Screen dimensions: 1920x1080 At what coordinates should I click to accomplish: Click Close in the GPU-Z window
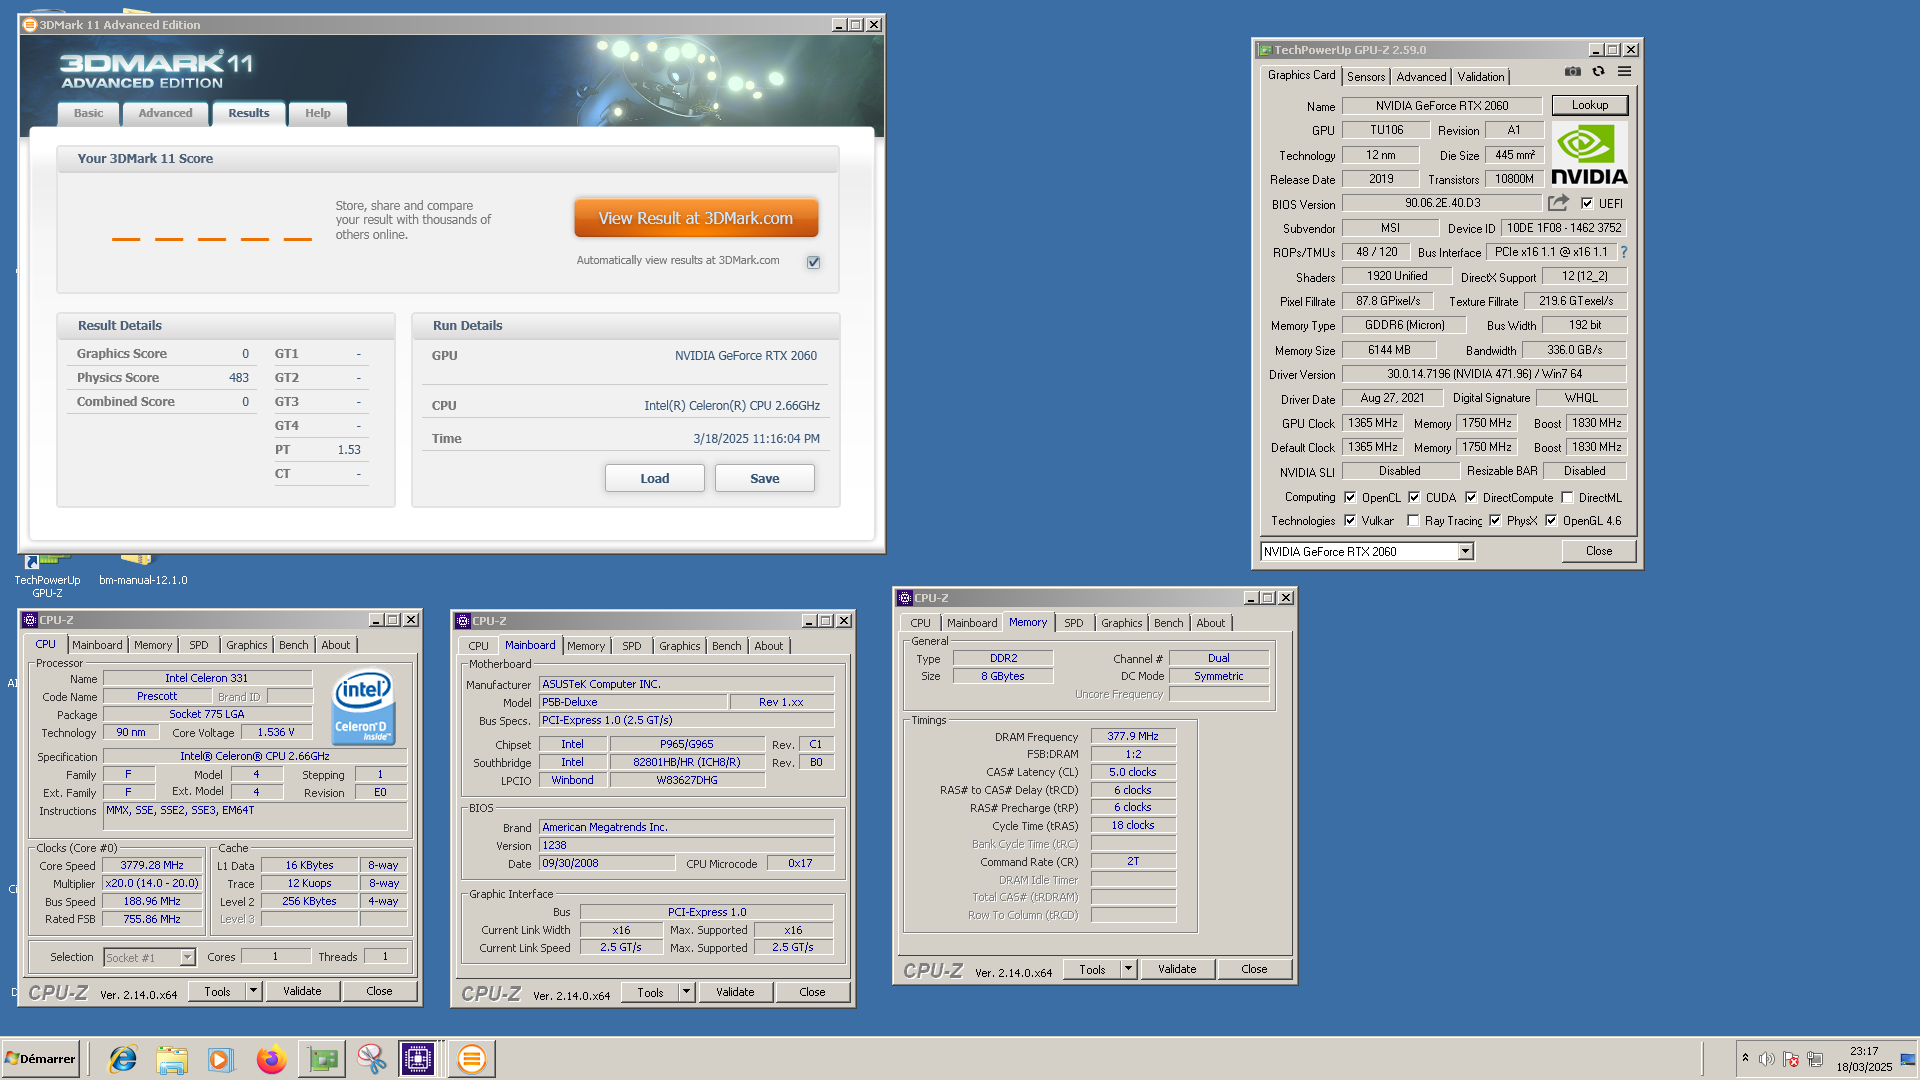tap(1599, 551)
